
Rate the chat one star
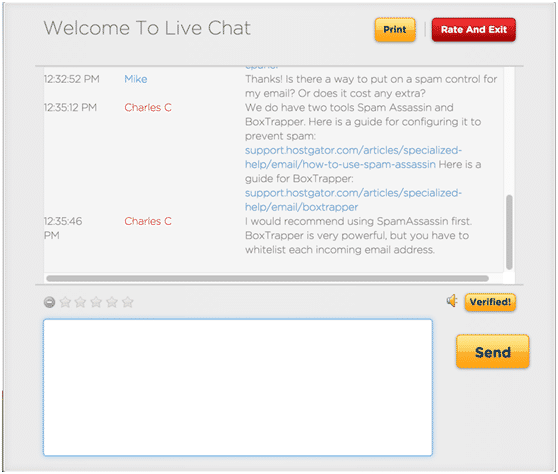(65, 302)
